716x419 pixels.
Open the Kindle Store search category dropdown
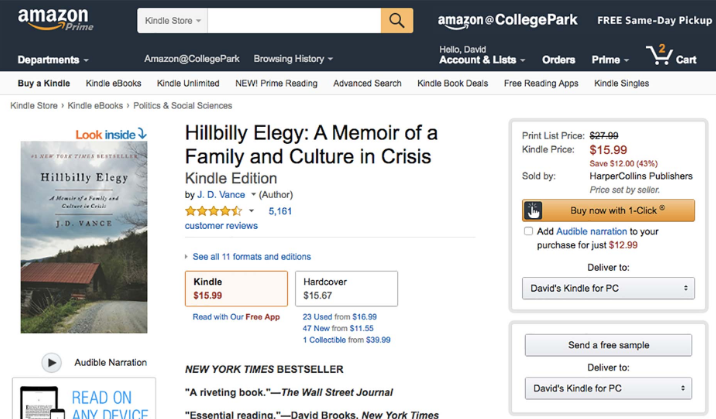pos(174,20)
